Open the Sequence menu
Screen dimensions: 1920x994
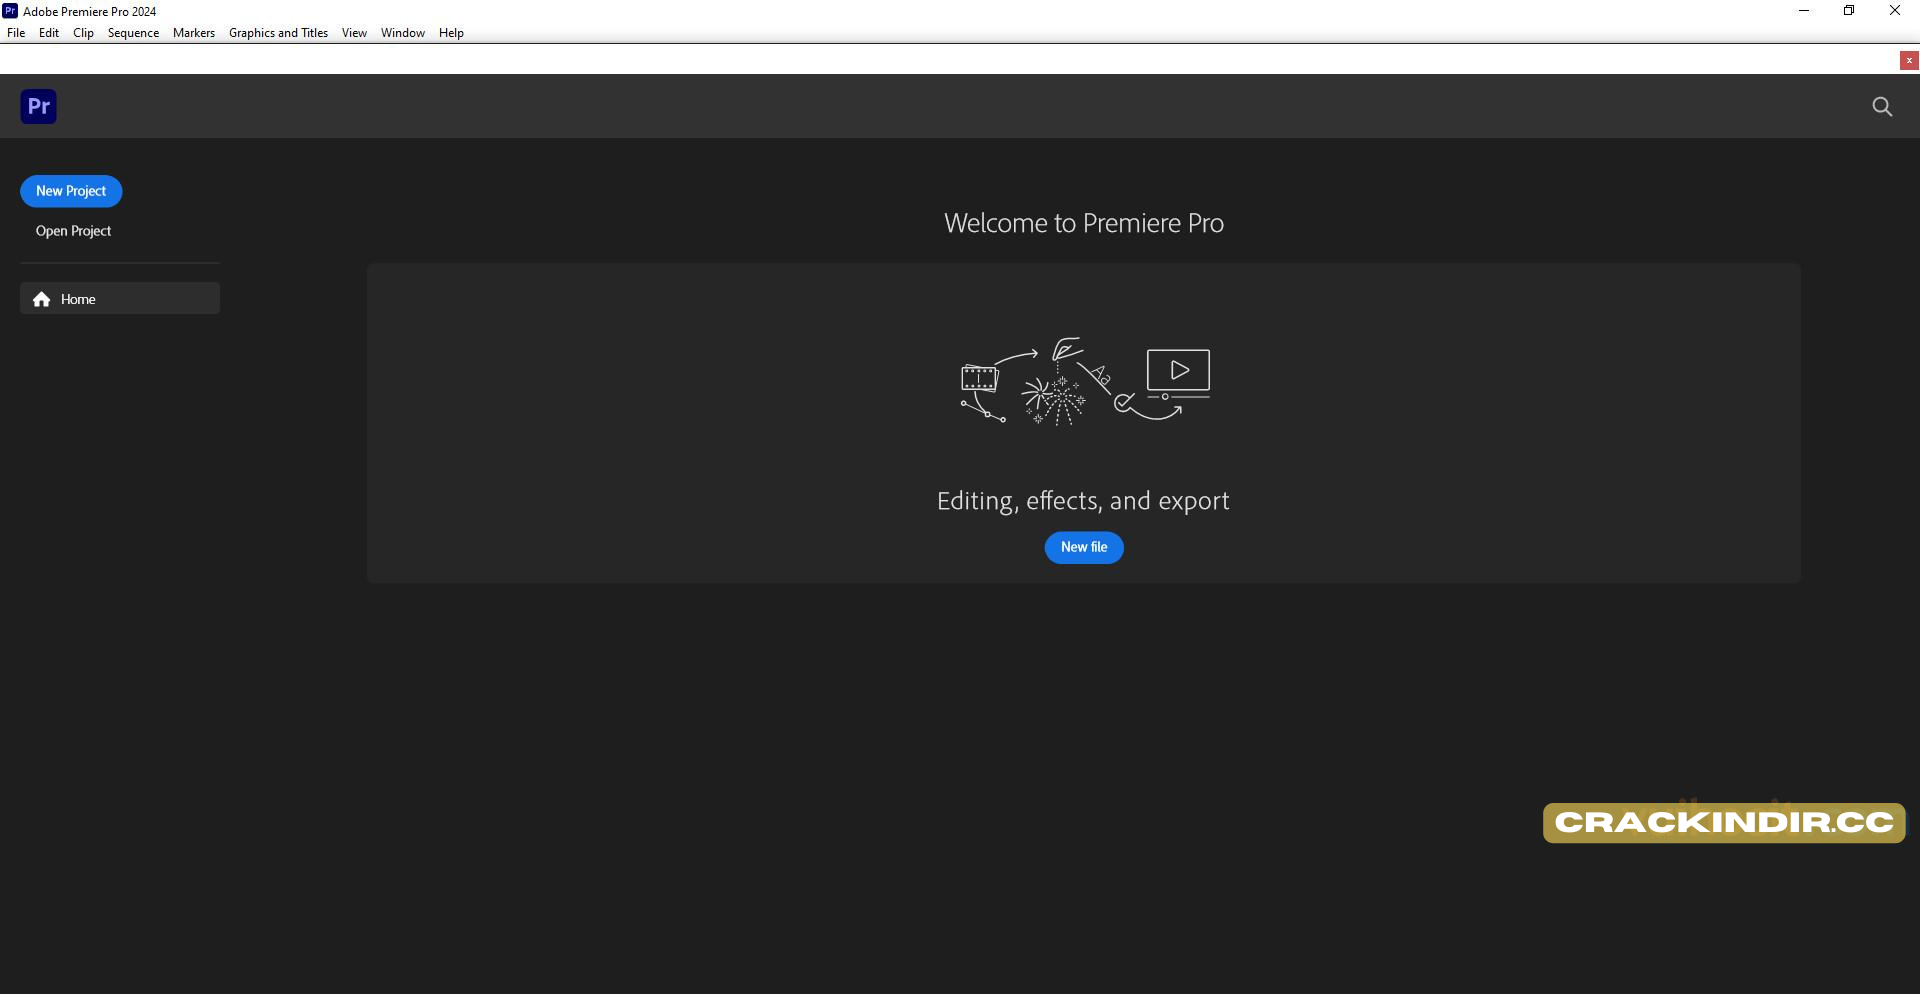pos(133,33)
